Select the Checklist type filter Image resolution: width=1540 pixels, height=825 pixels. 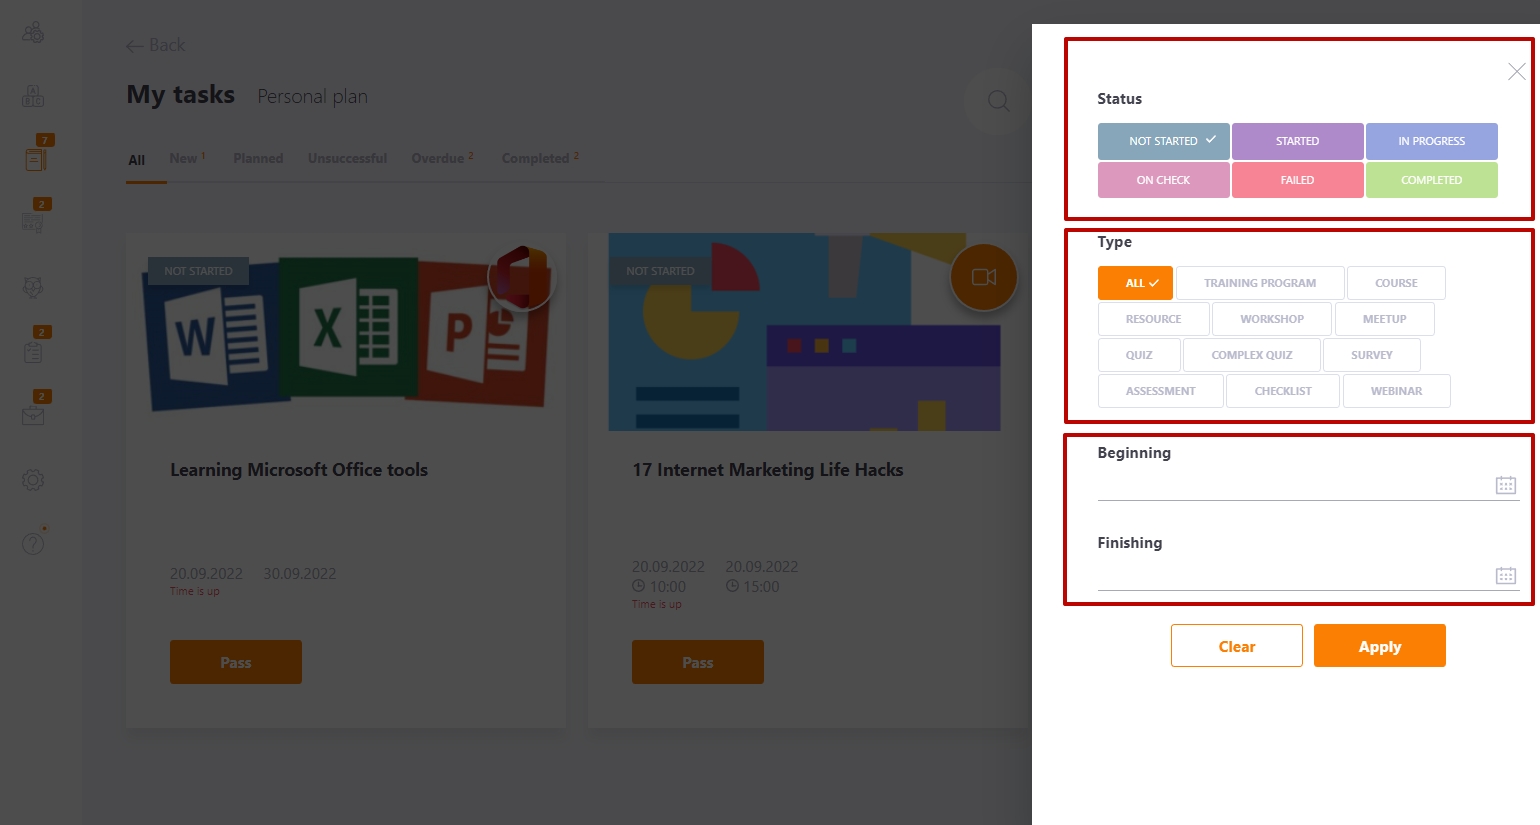pyautogui.click(x=1283, y=391)
